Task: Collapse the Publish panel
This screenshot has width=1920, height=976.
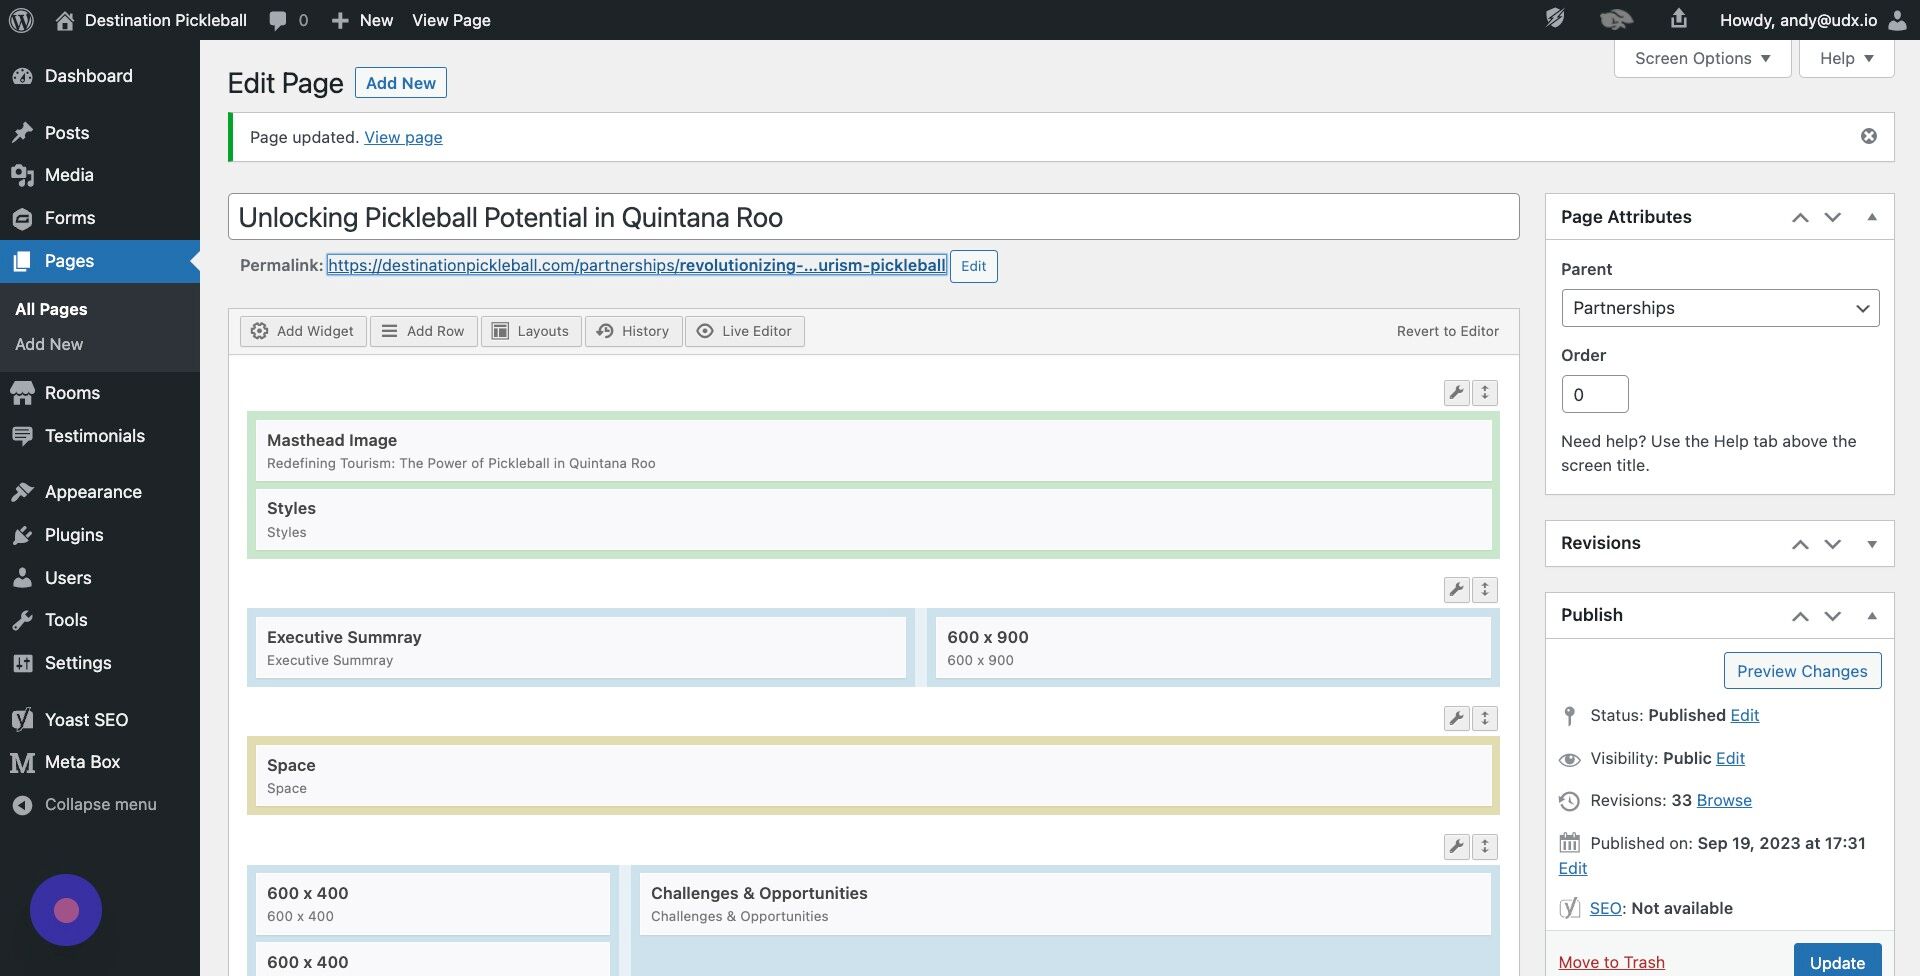Action: click(1872, 616)
